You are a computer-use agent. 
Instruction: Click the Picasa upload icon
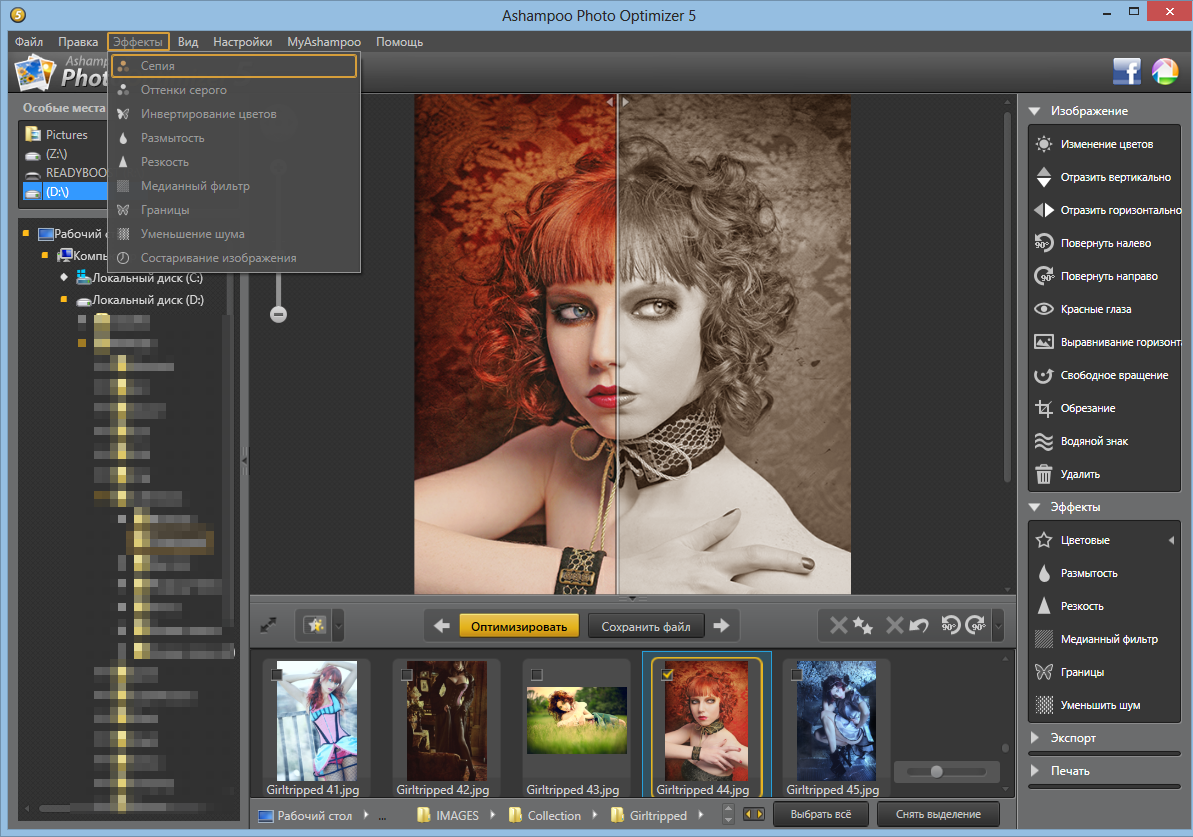1165,72
